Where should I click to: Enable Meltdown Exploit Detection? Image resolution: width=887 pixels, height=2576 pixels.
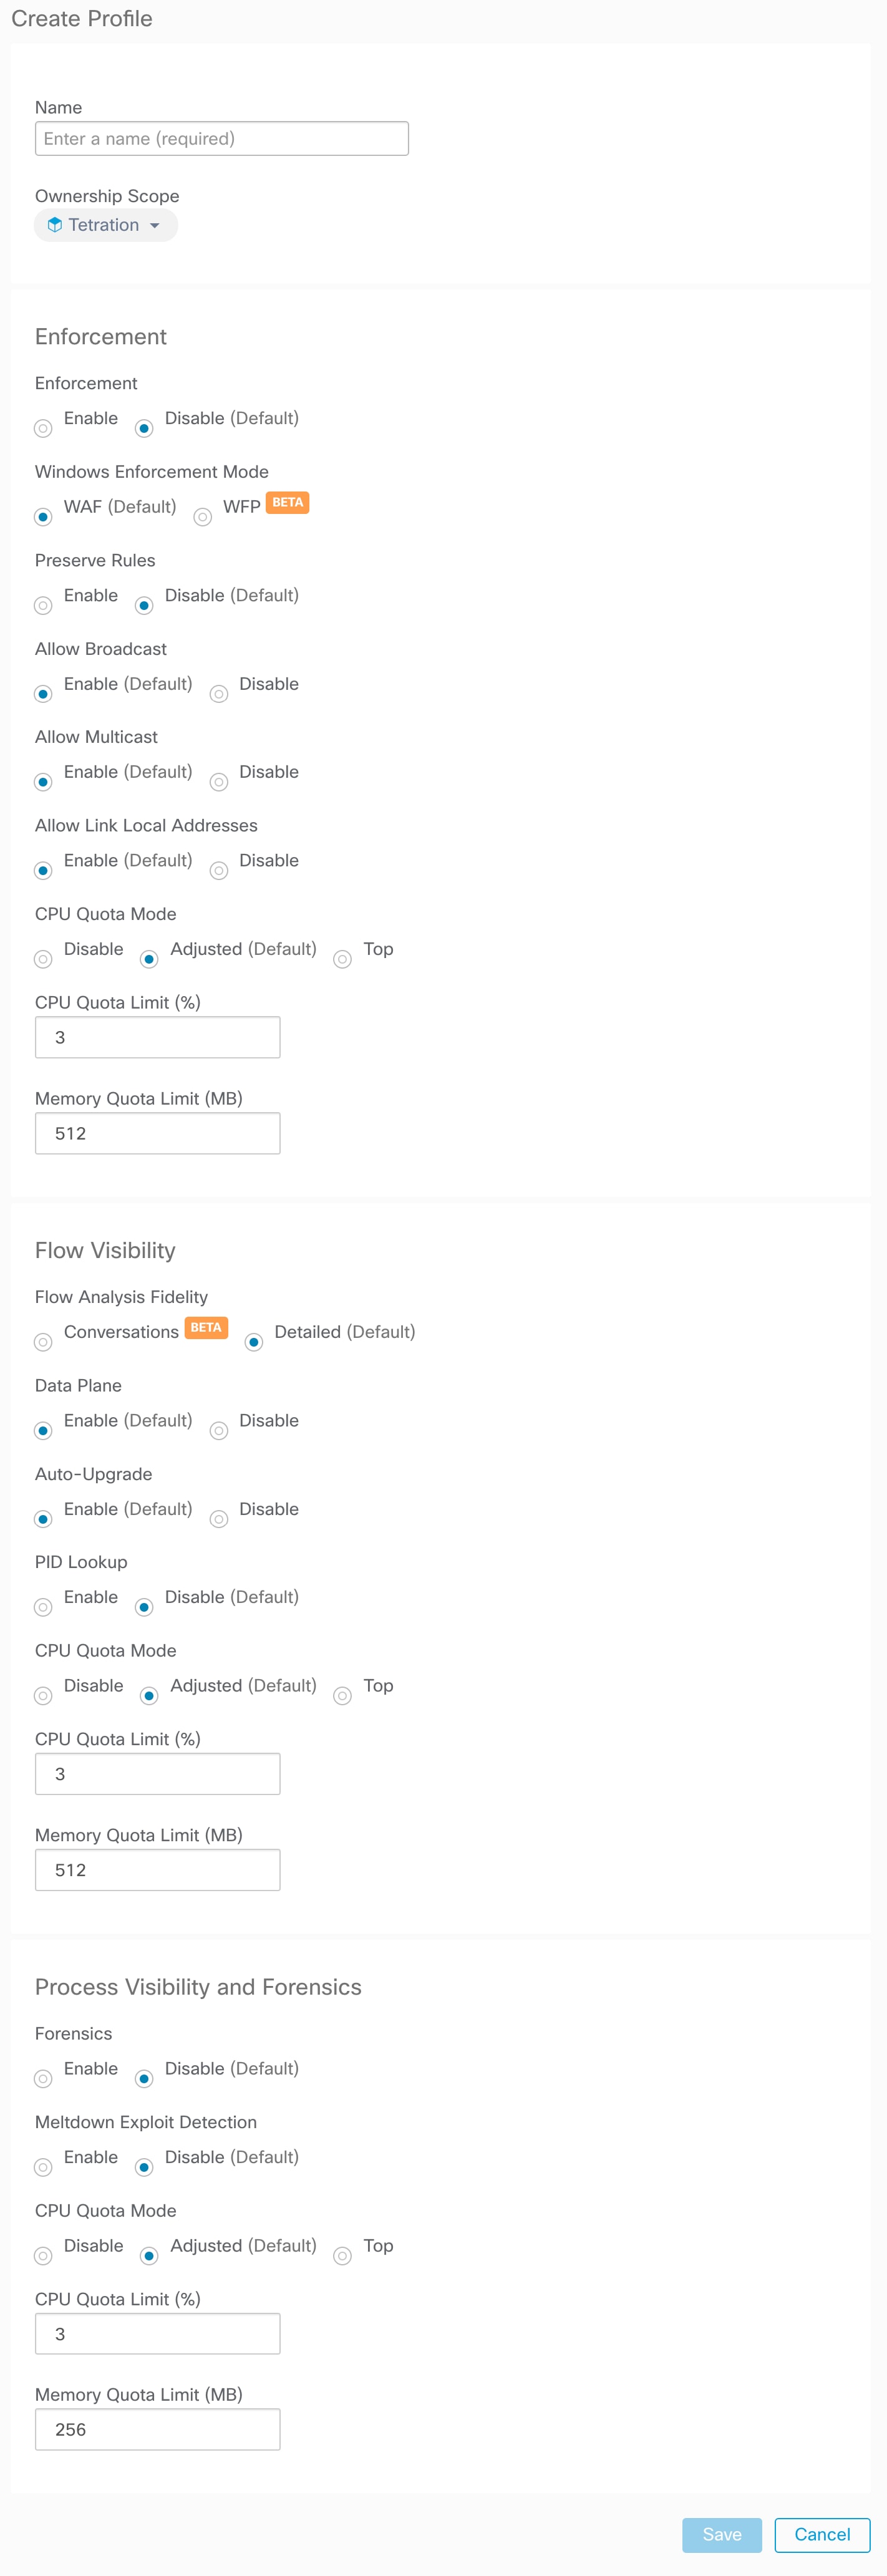click(x=43, y=2167)
